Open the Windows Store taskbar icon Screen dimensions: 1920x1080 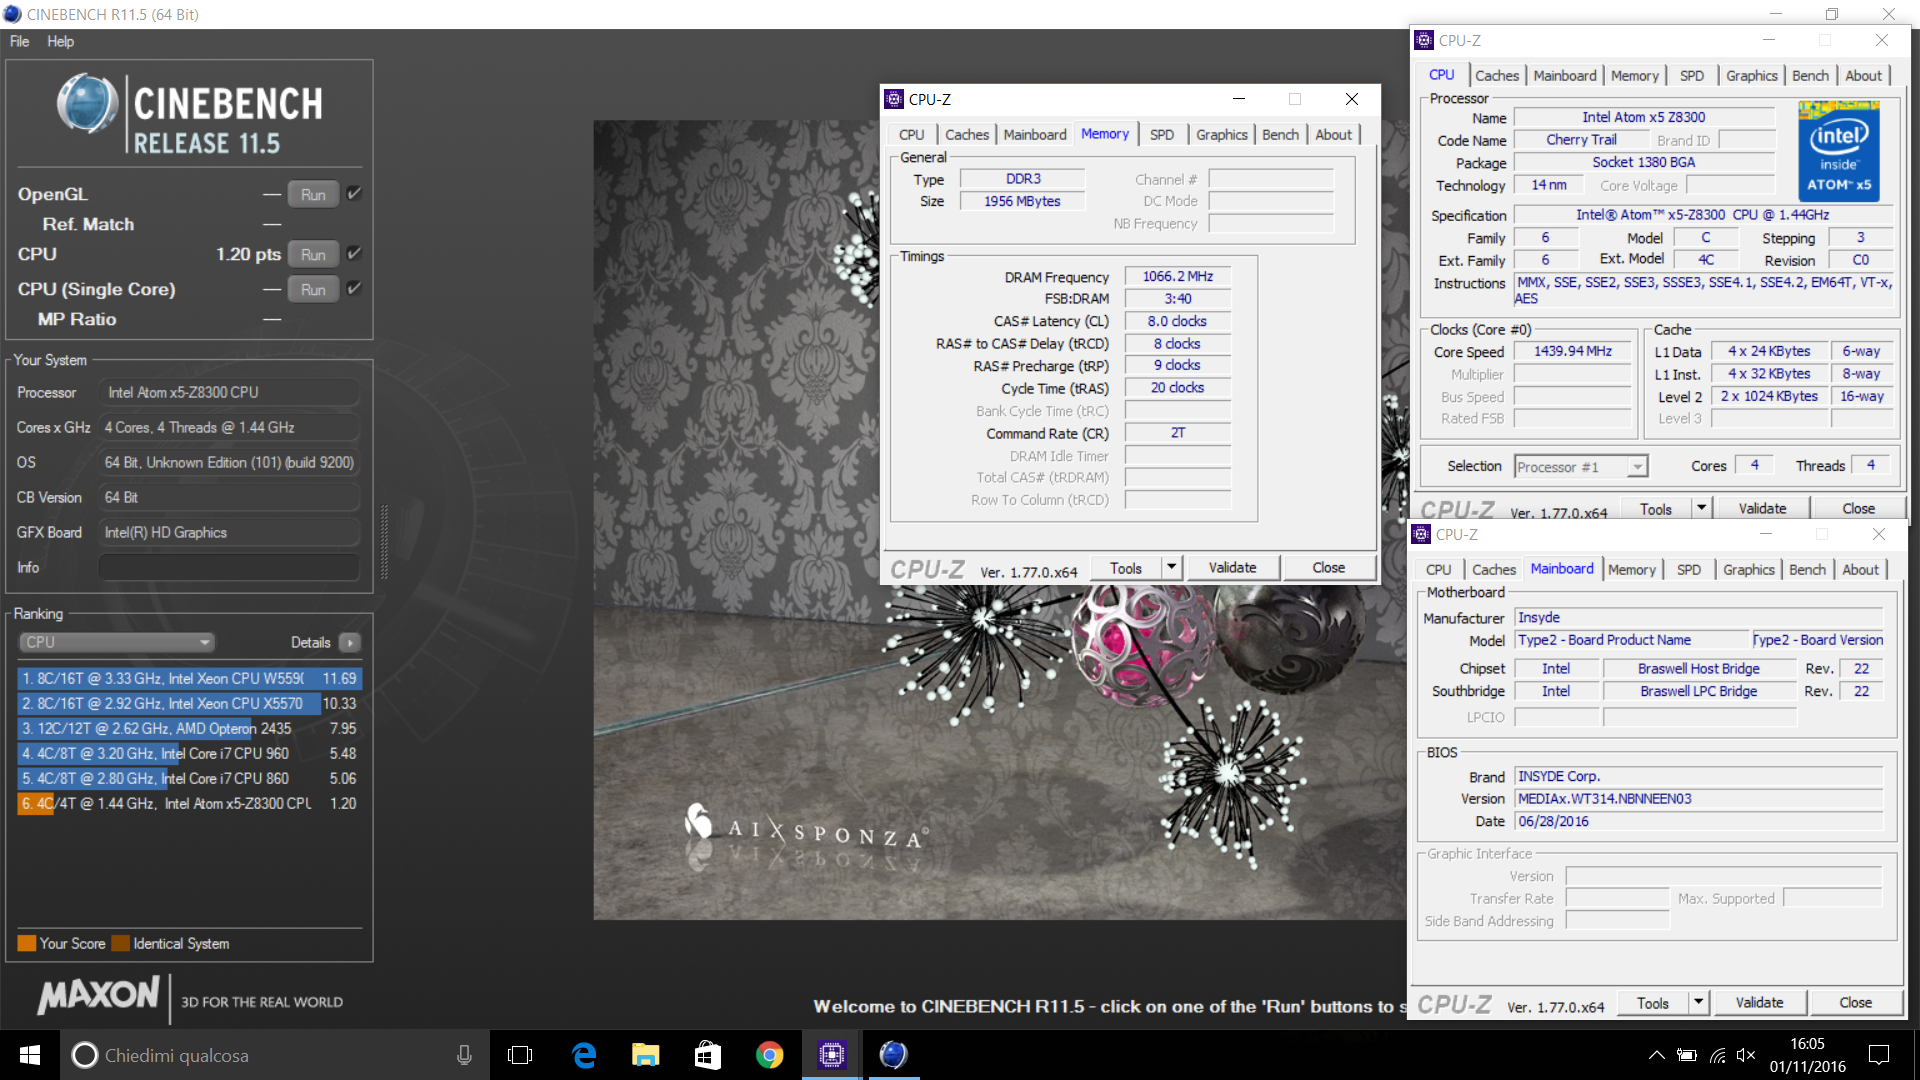(708, 1055)
